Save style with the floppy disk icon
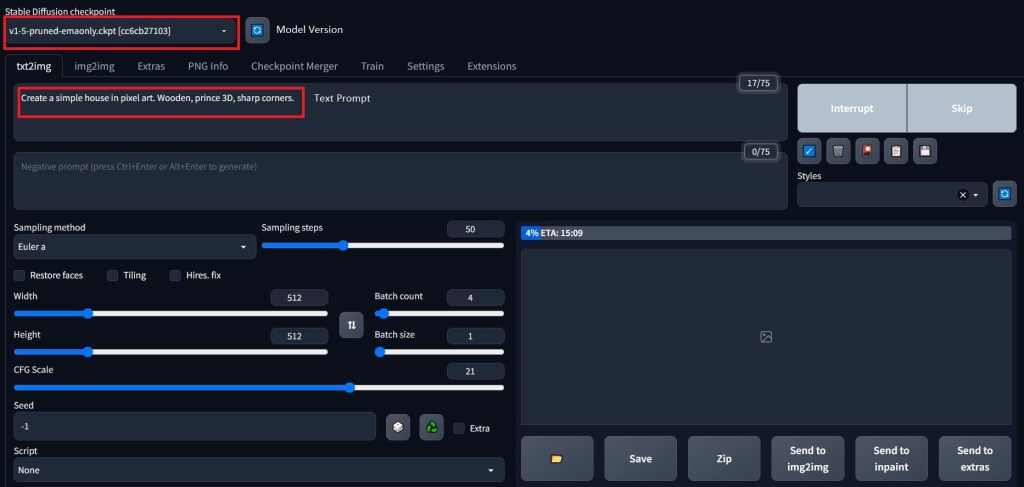 tap(925, 151)
